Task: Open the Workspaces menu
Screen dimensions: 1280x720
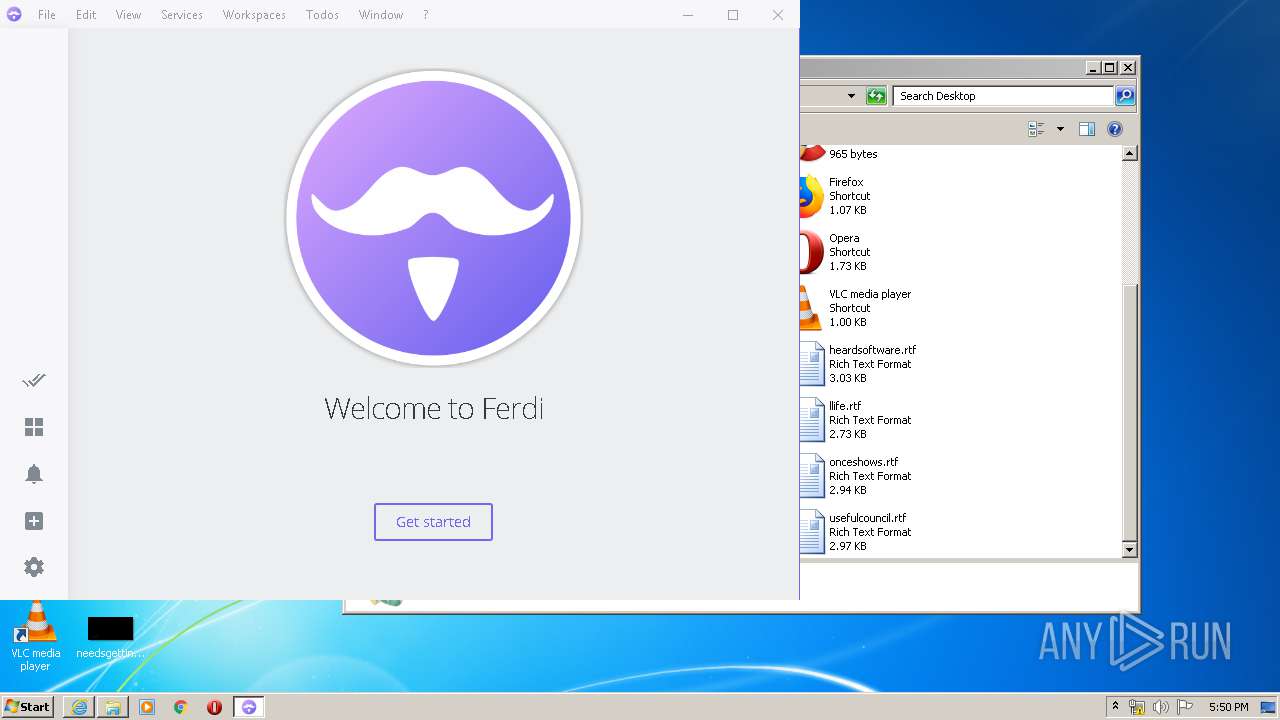Action: pos(254,15)
